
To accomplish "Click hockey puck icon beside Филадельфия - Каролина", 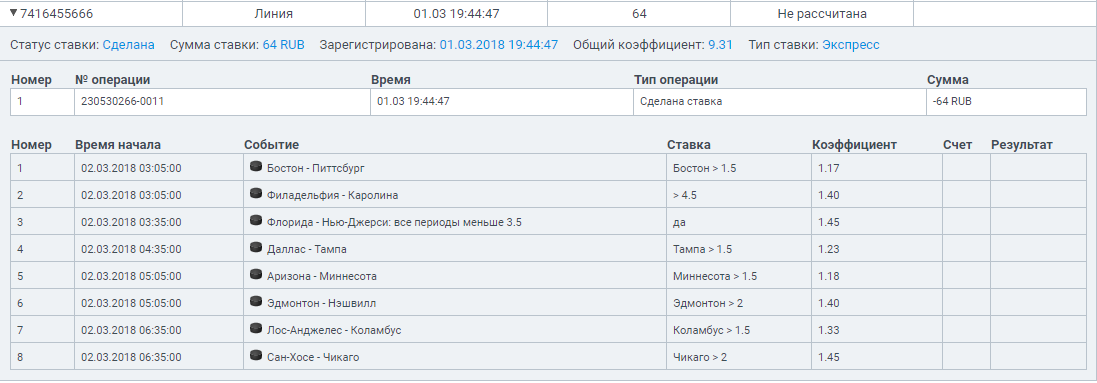I will tap(256, 194).
